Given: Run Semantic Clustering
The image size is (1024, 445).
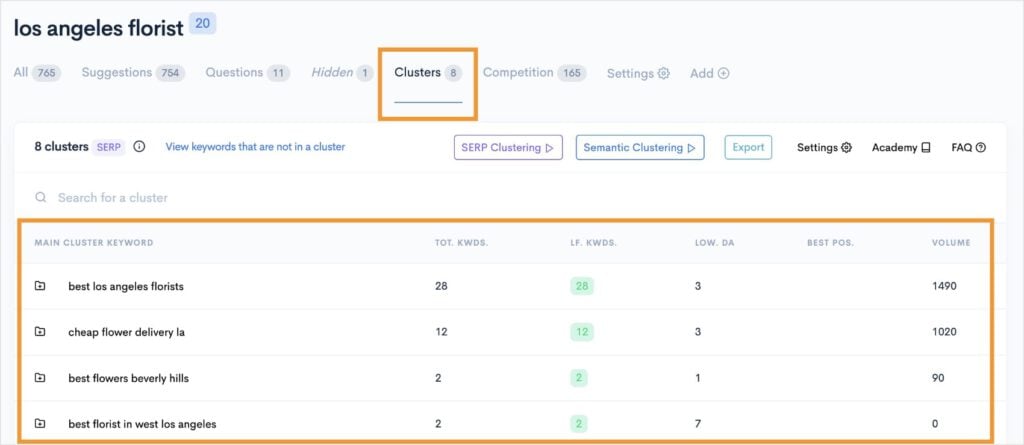Looking at the screenshot, I should [x=640, y=148].
